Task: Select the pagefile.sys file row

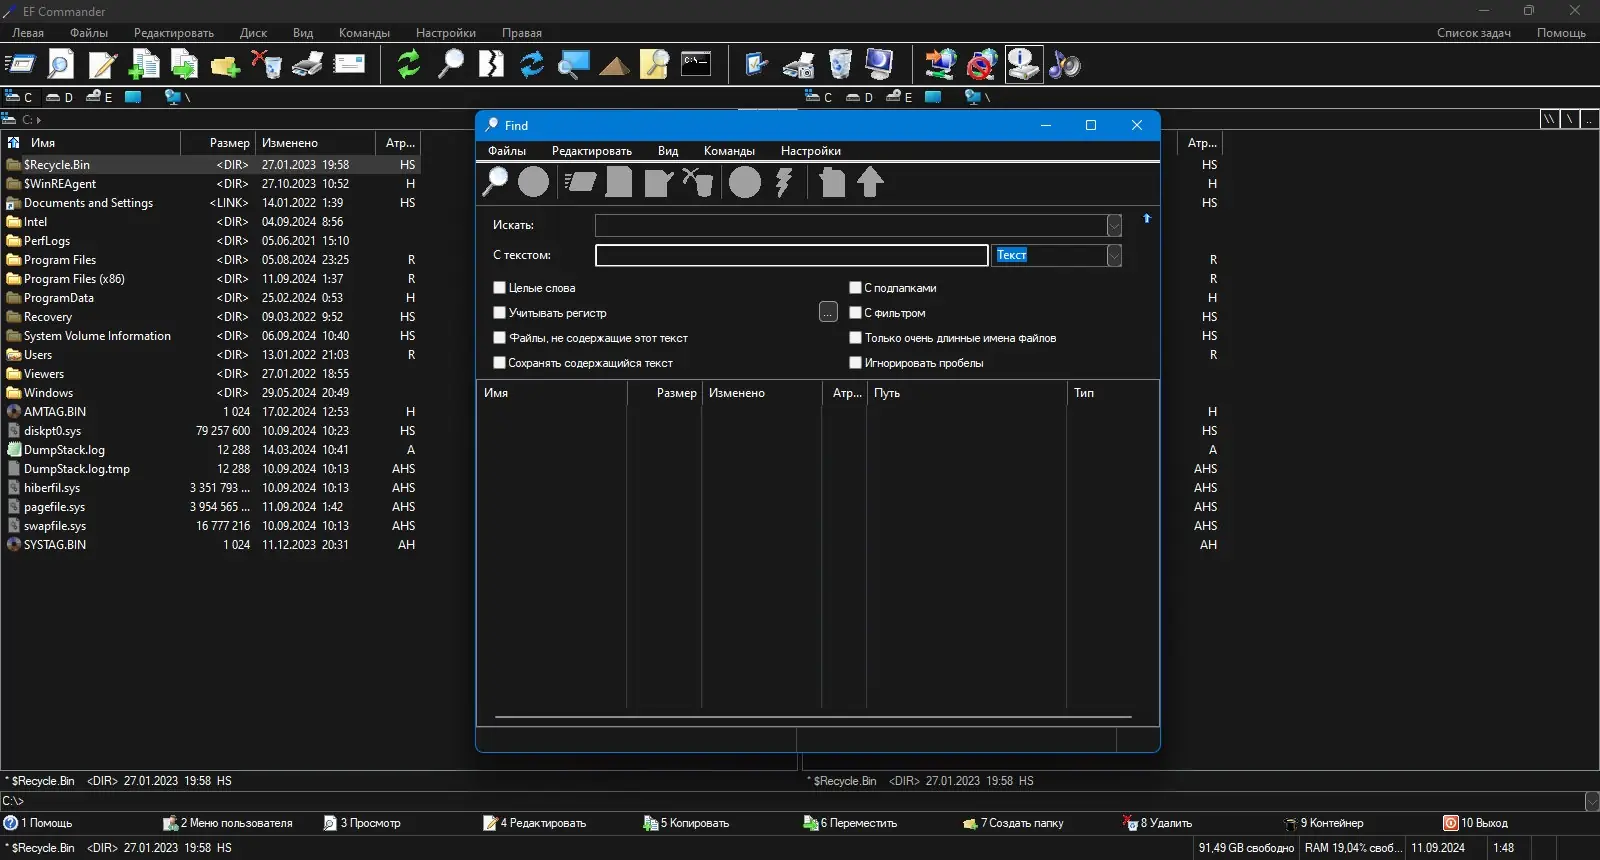Action: [210, 507]
